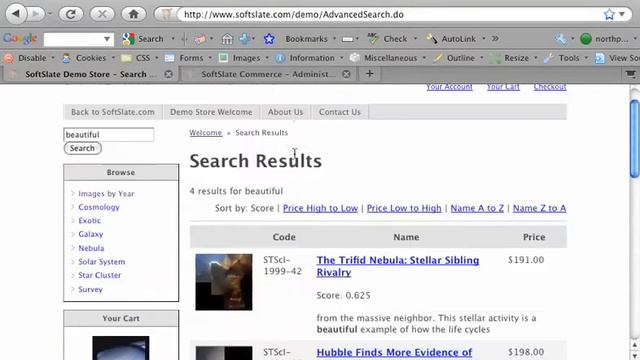This screenshot has height=360, width=640.
Task: Expand the Resize dropdown menu
Action: [x=536, y=58]
